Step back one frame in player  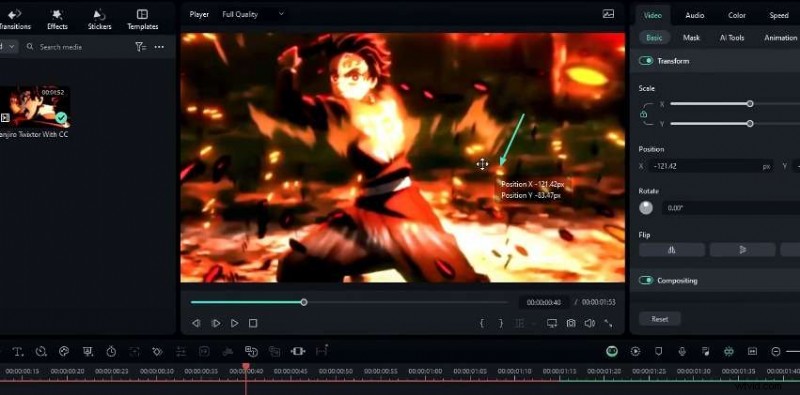point(196,323)
